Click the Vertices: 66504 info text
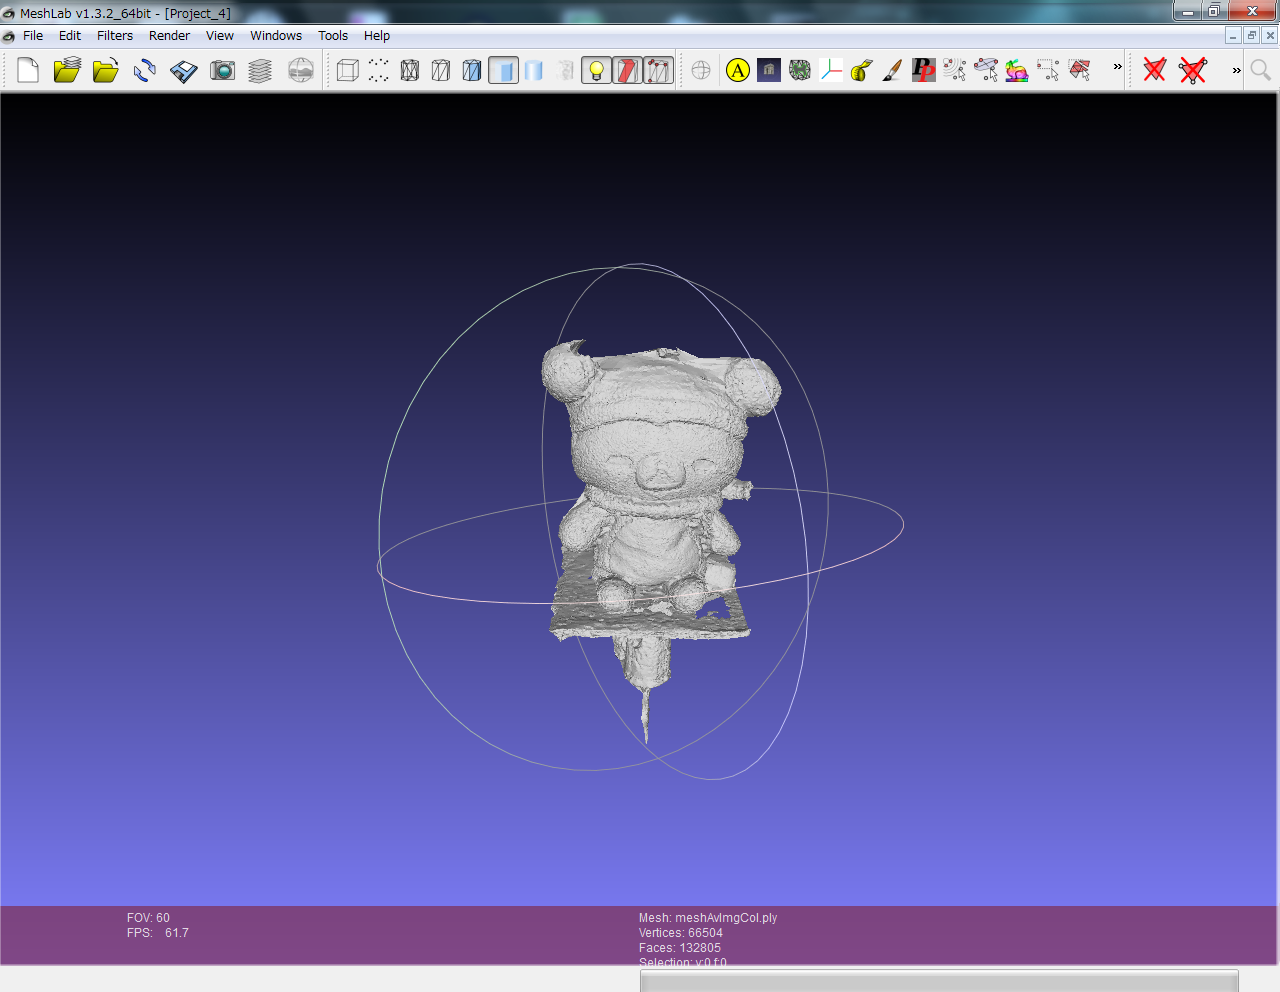This screenshot has width=1280, height=992. tap(681, 933)
